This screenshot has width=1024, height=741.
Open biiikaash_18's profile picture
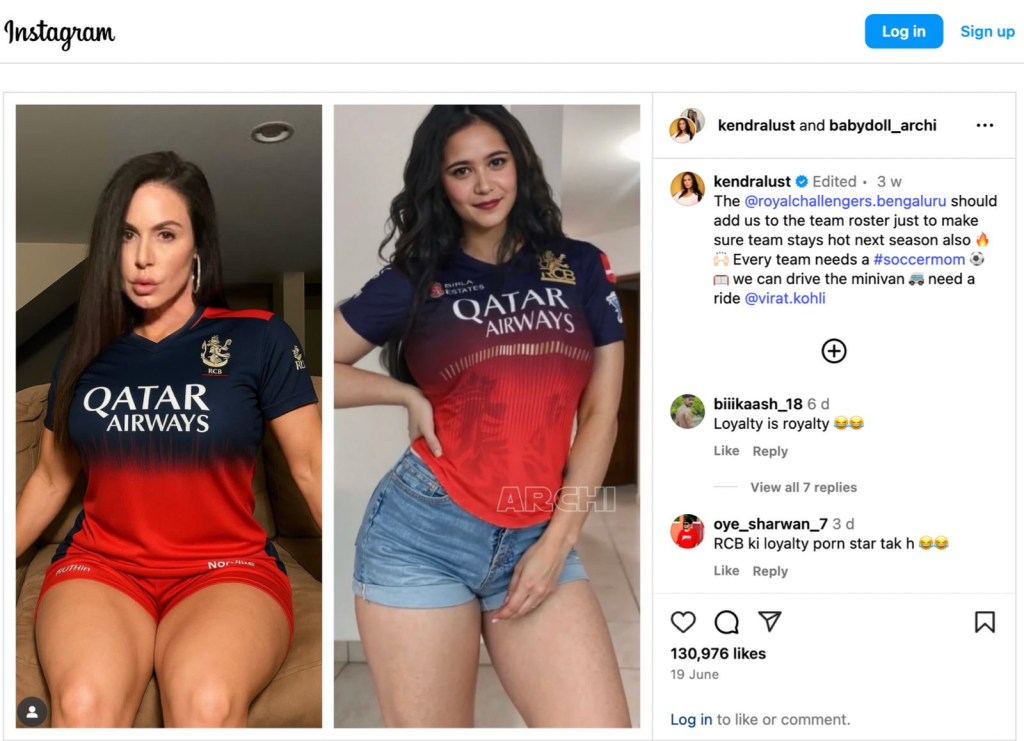click(x=687, y=411)
